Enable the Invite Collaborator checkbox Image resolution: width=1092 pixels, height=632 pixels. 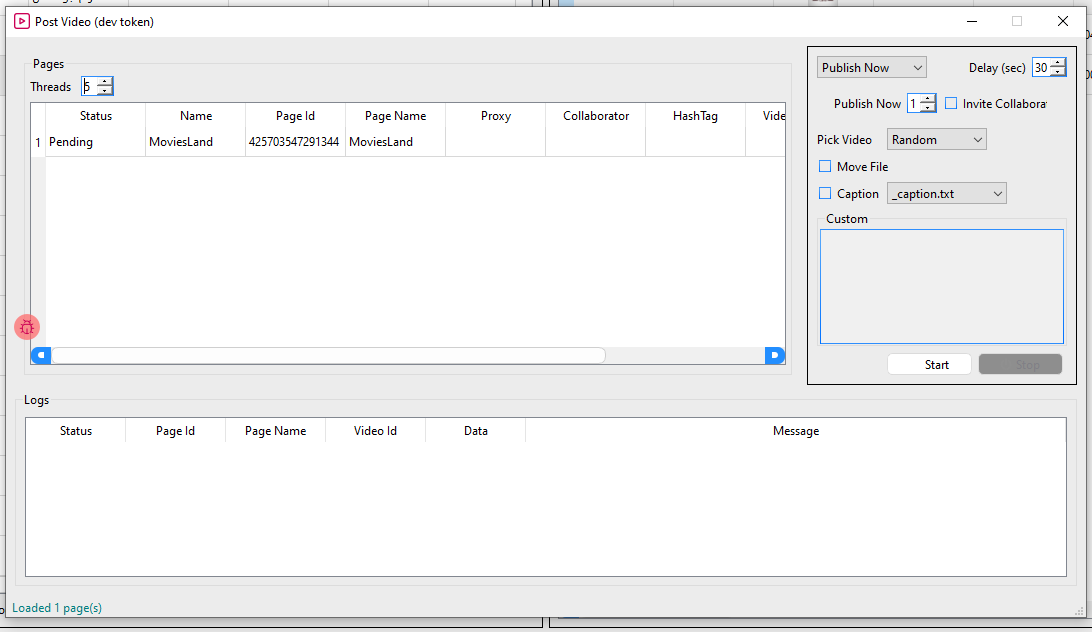pyautogui.click(x=951, y=104)
